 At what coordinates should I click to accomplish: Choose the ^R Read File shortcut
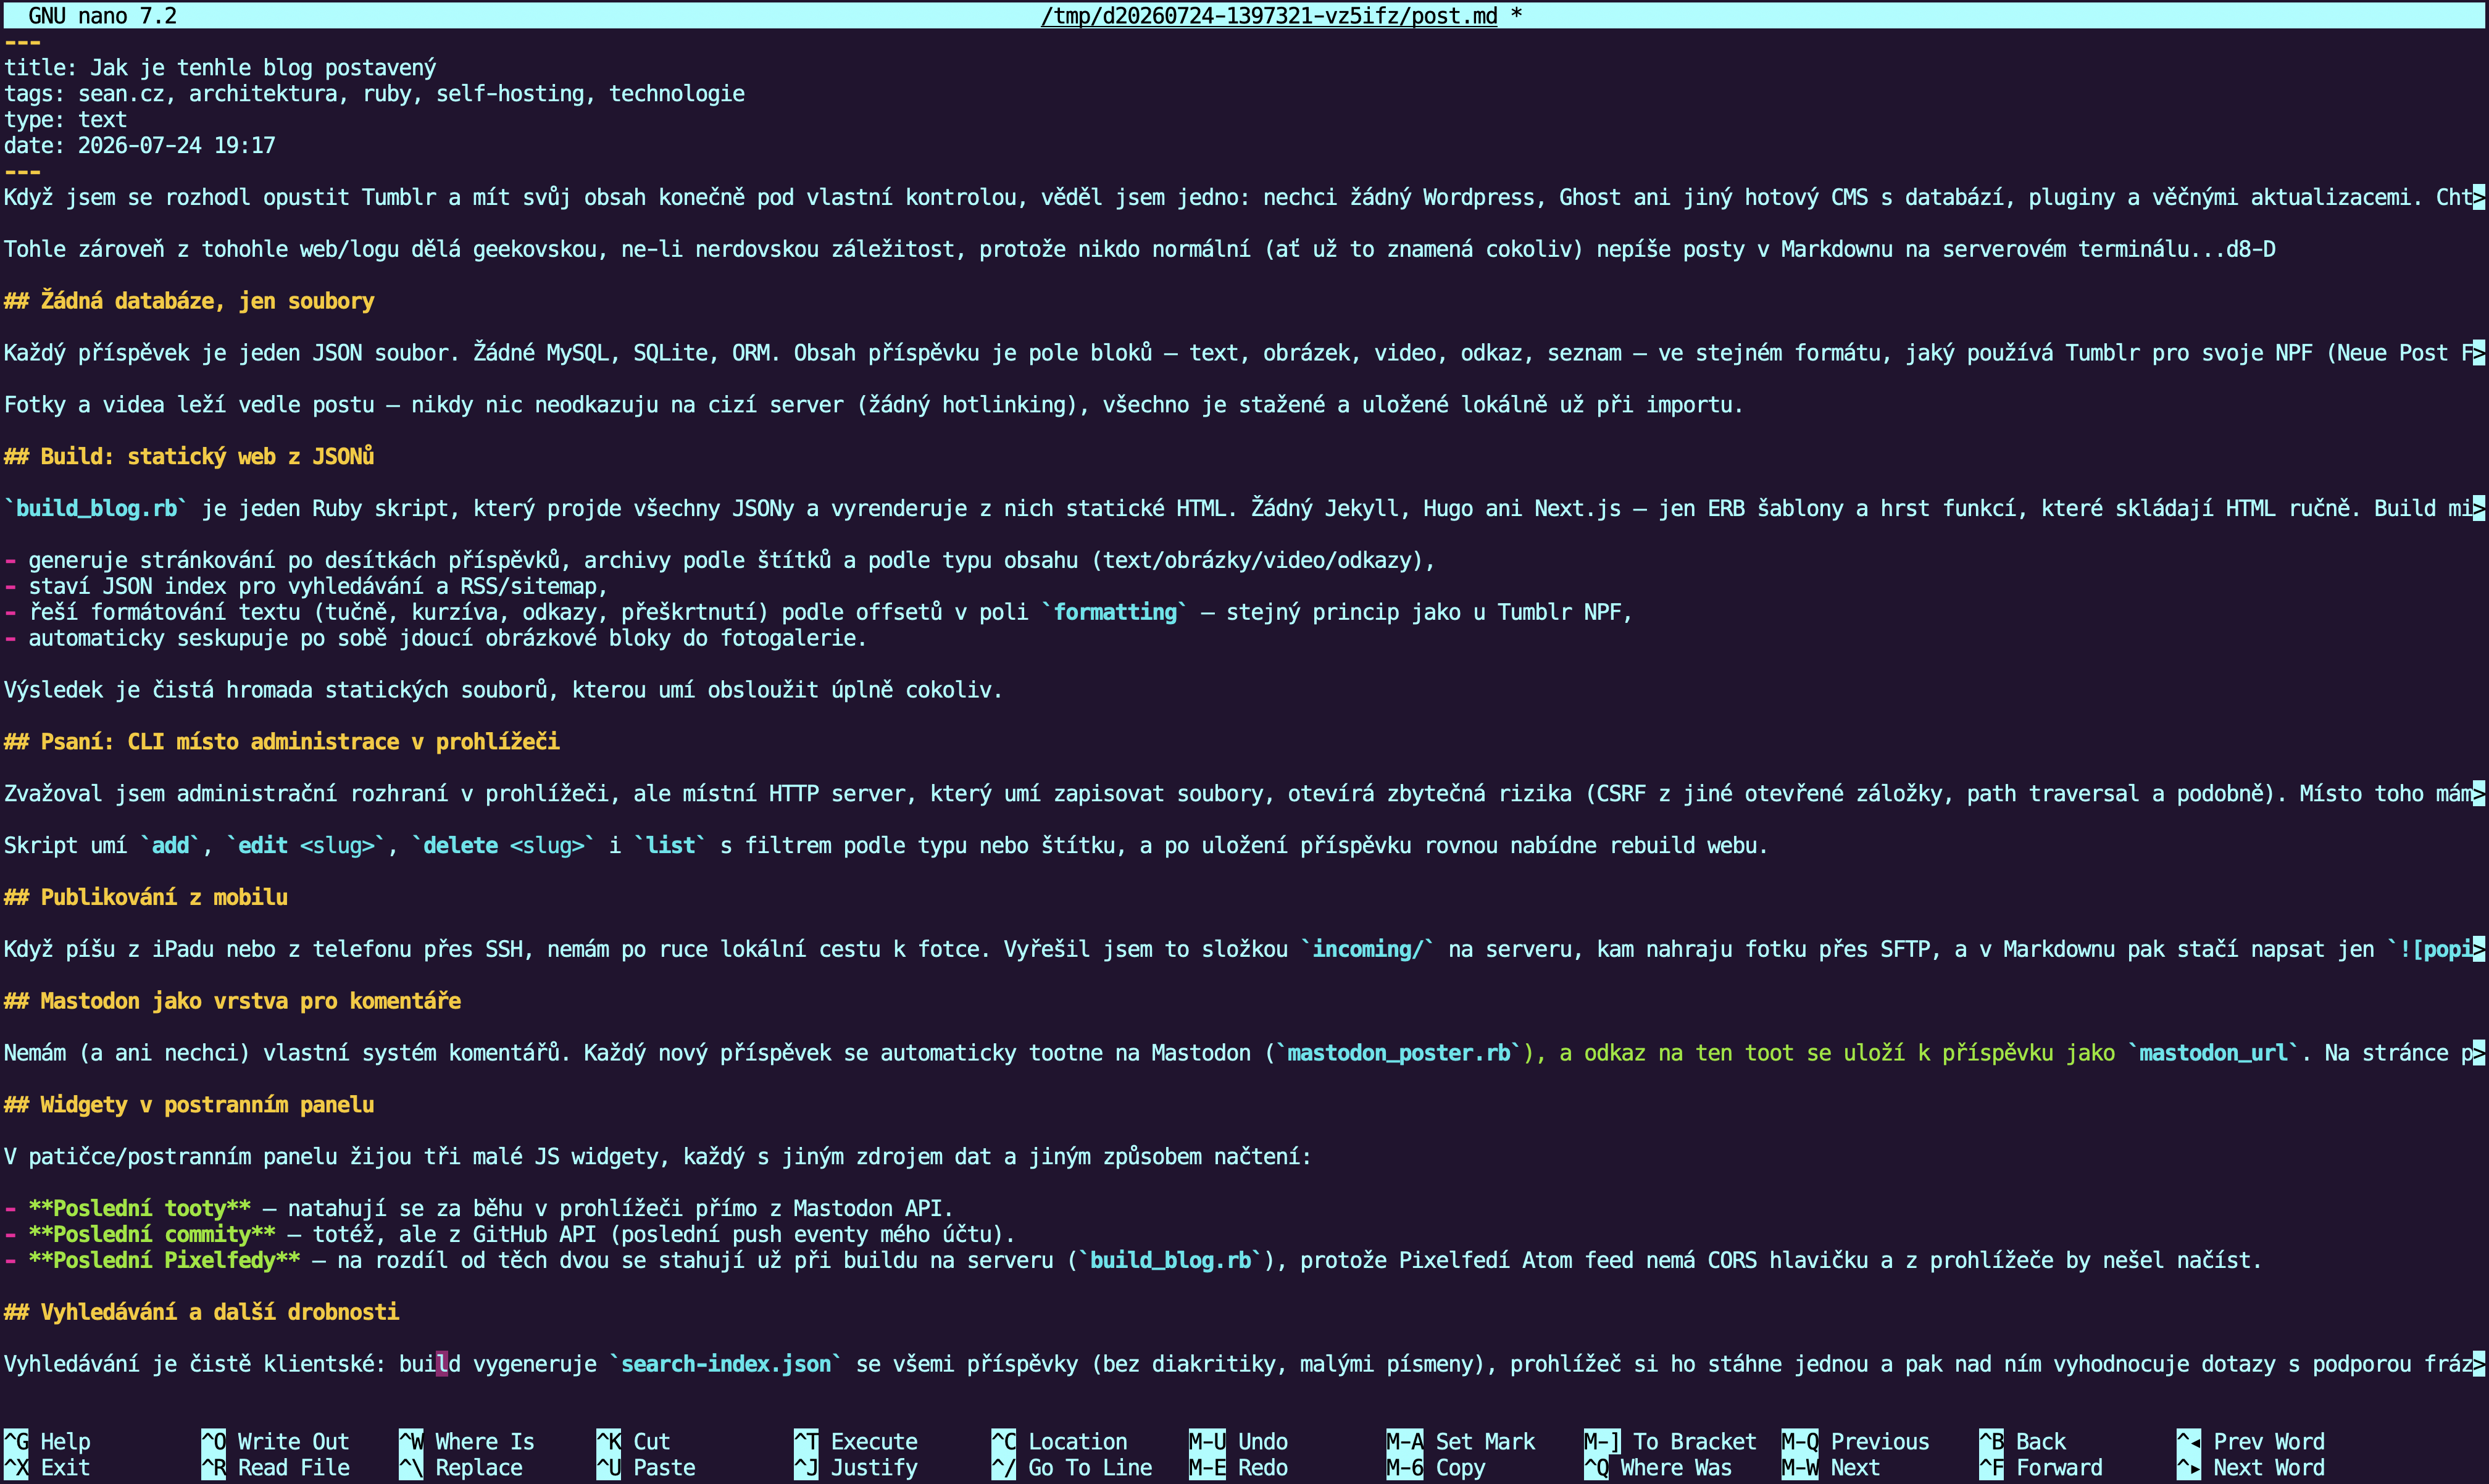pyautogui.click(x=275, y=1467)
